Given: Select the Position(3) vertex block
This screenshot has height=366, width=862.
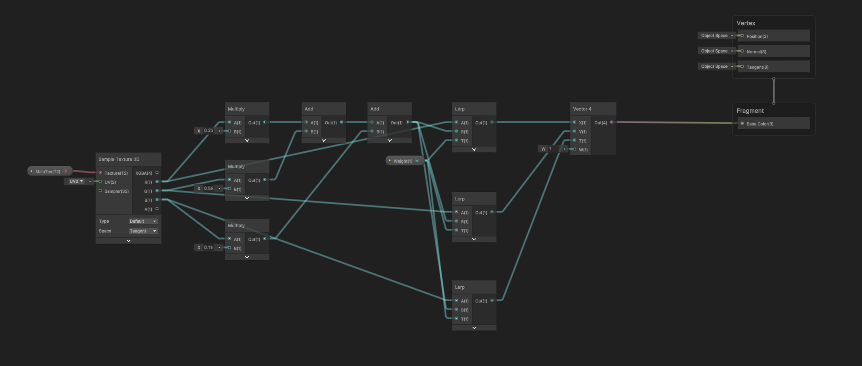Looking at the screenshot, I should [x=774, y=36].
